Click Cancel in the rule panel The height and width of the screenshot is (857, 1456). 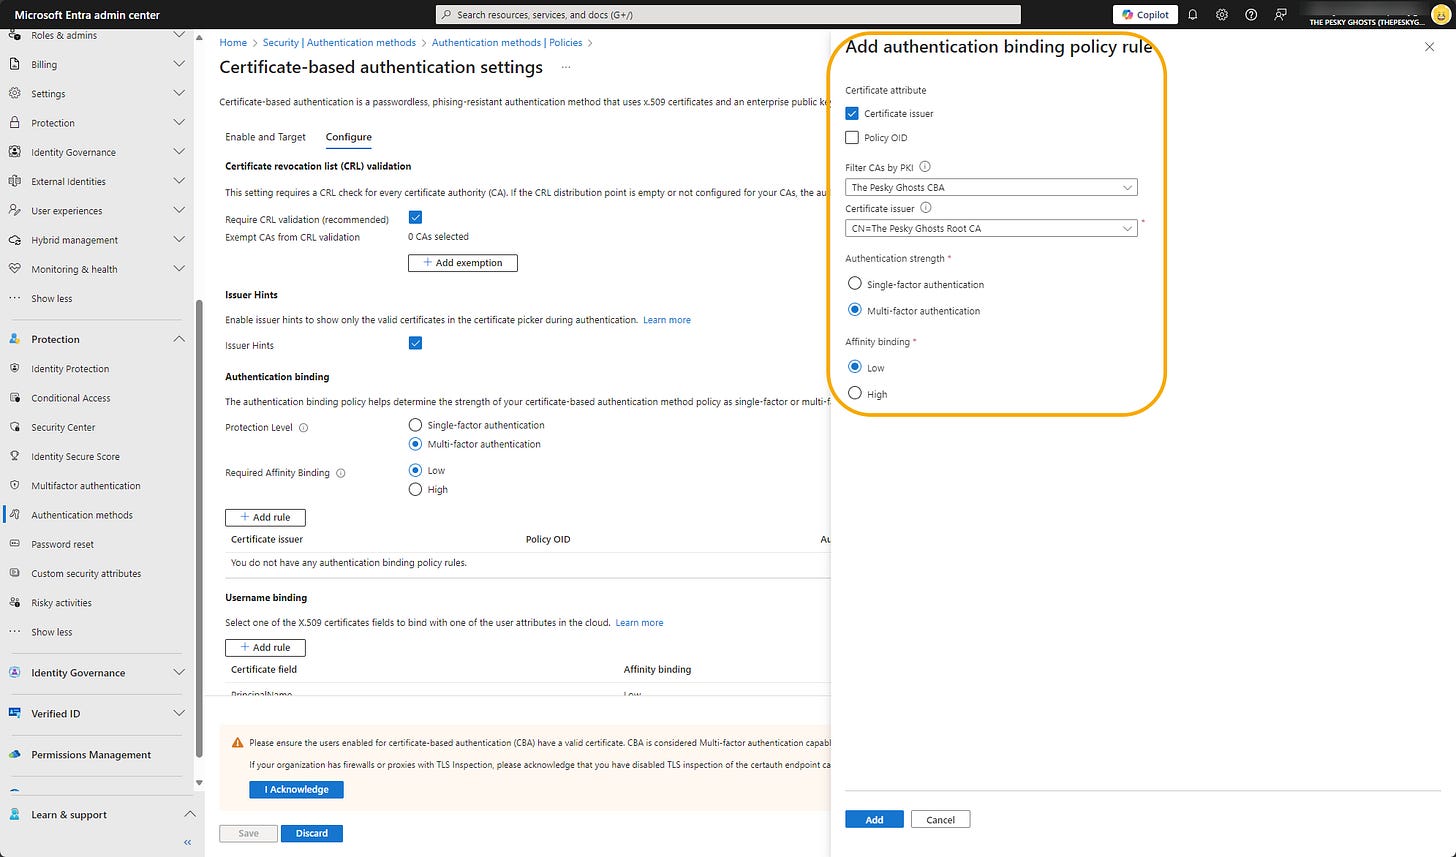pyautogui.click(x=940, y=819)
